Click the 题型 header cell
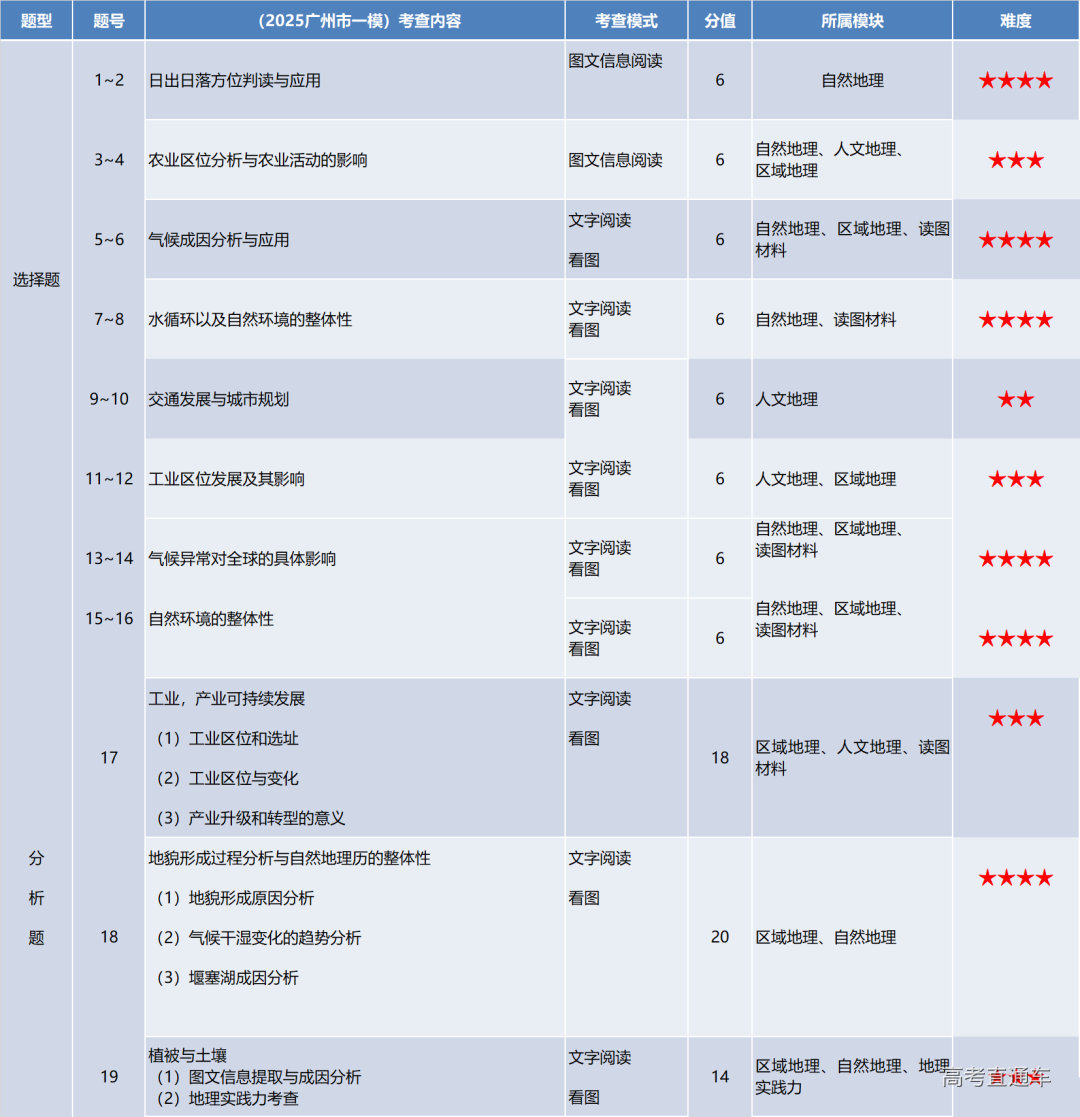1080x1117 pixels. 36,20
